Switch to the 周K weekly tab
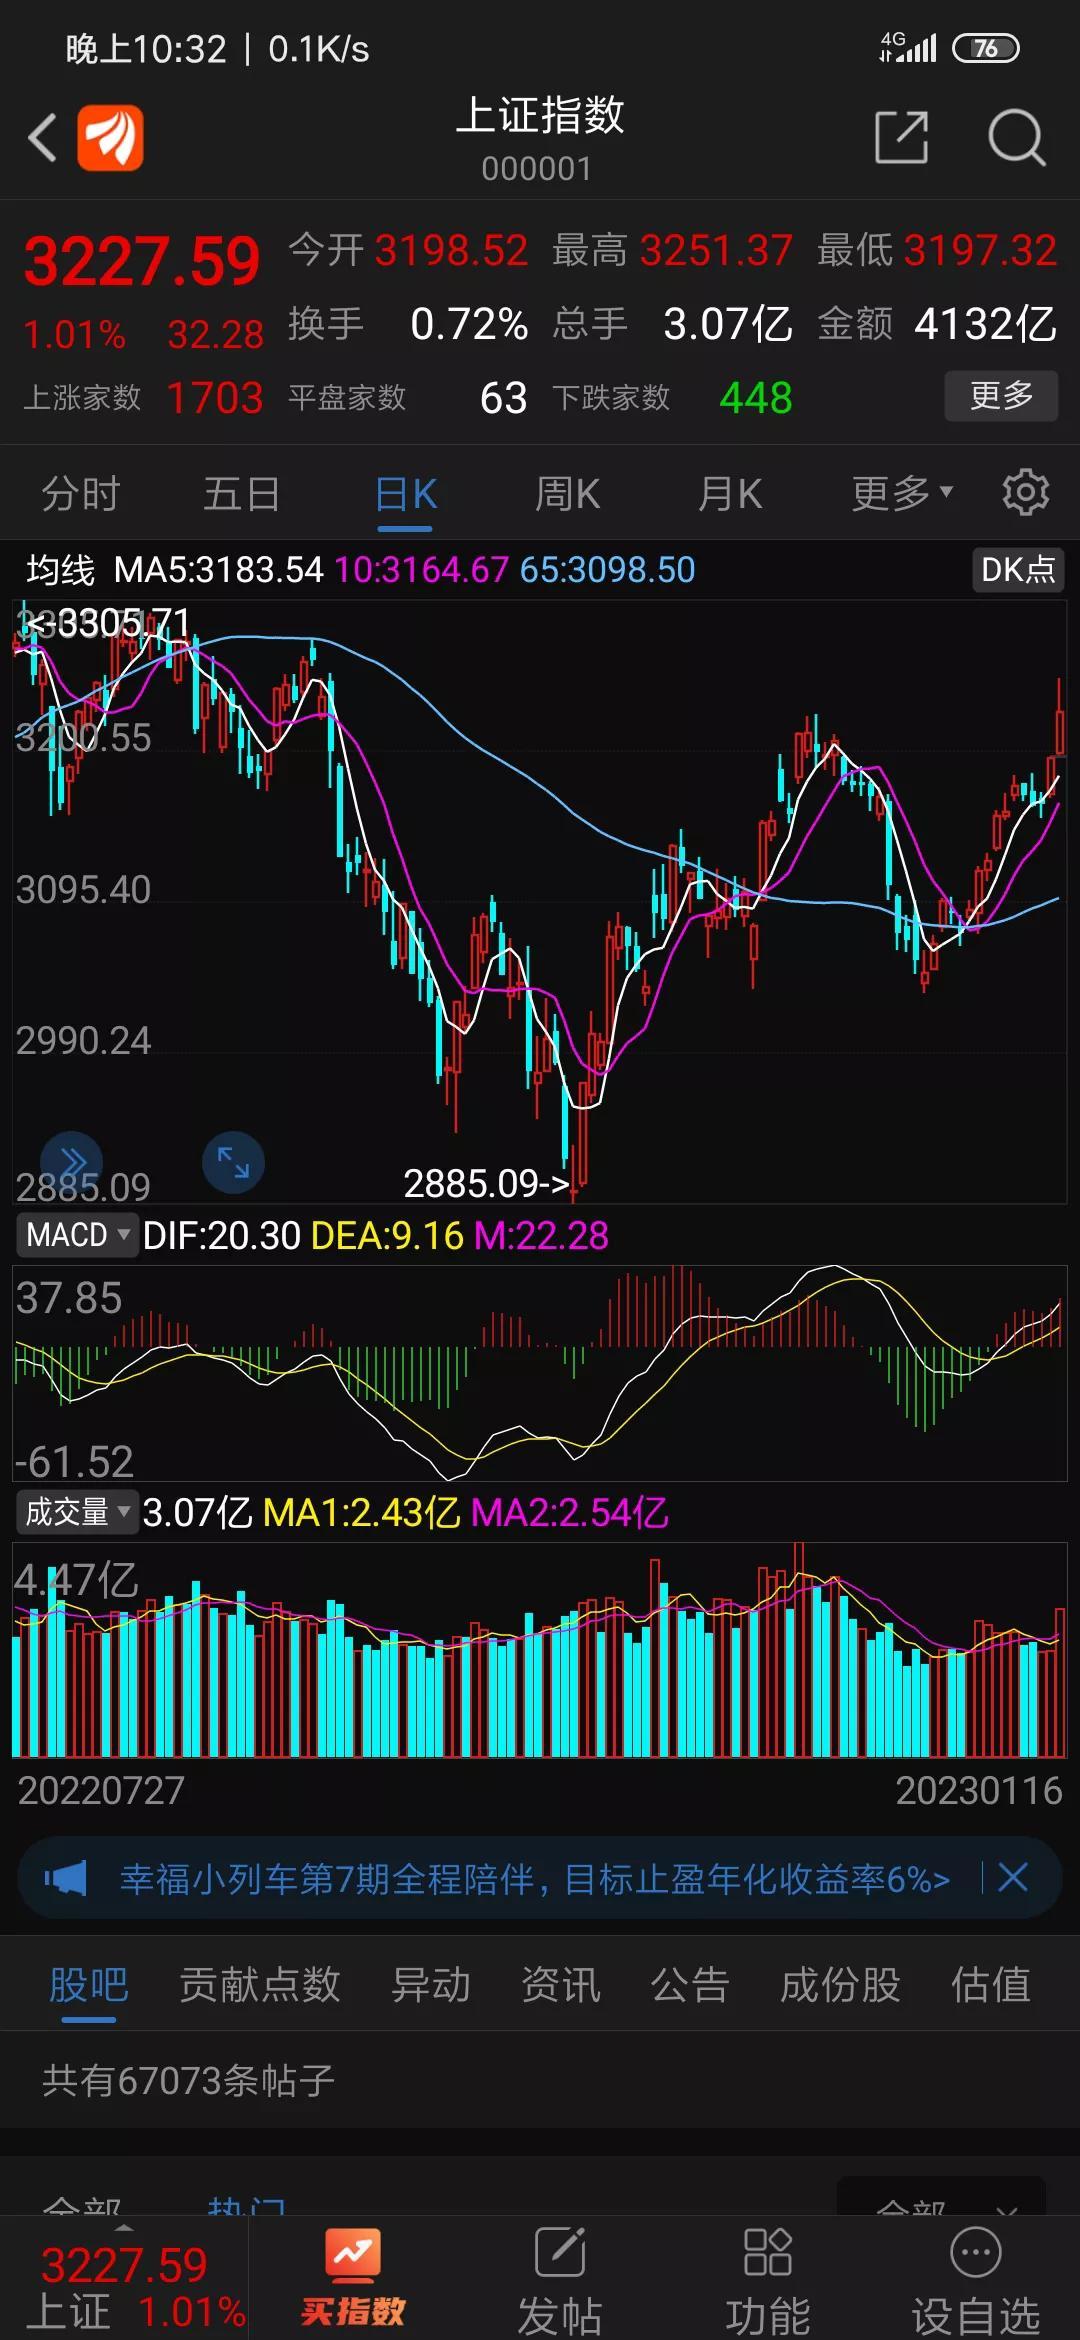The height and width of the screenshot is (2340, 1080). (x=567, y=493)
